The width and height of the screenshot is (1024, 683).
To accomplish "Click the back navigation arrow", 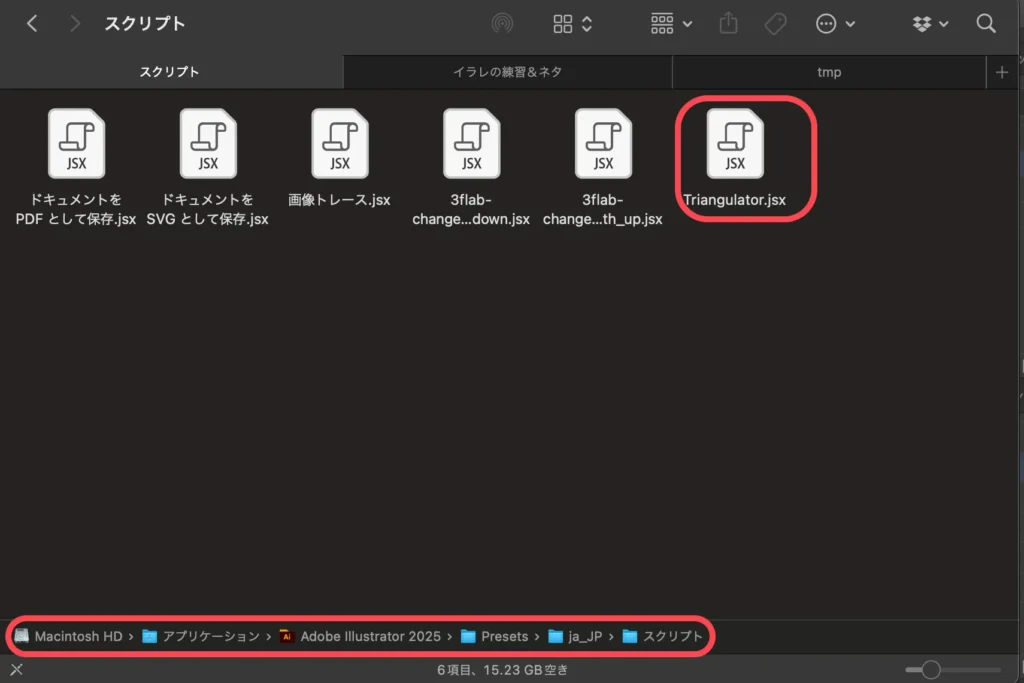I will click(x=31, y=23).
